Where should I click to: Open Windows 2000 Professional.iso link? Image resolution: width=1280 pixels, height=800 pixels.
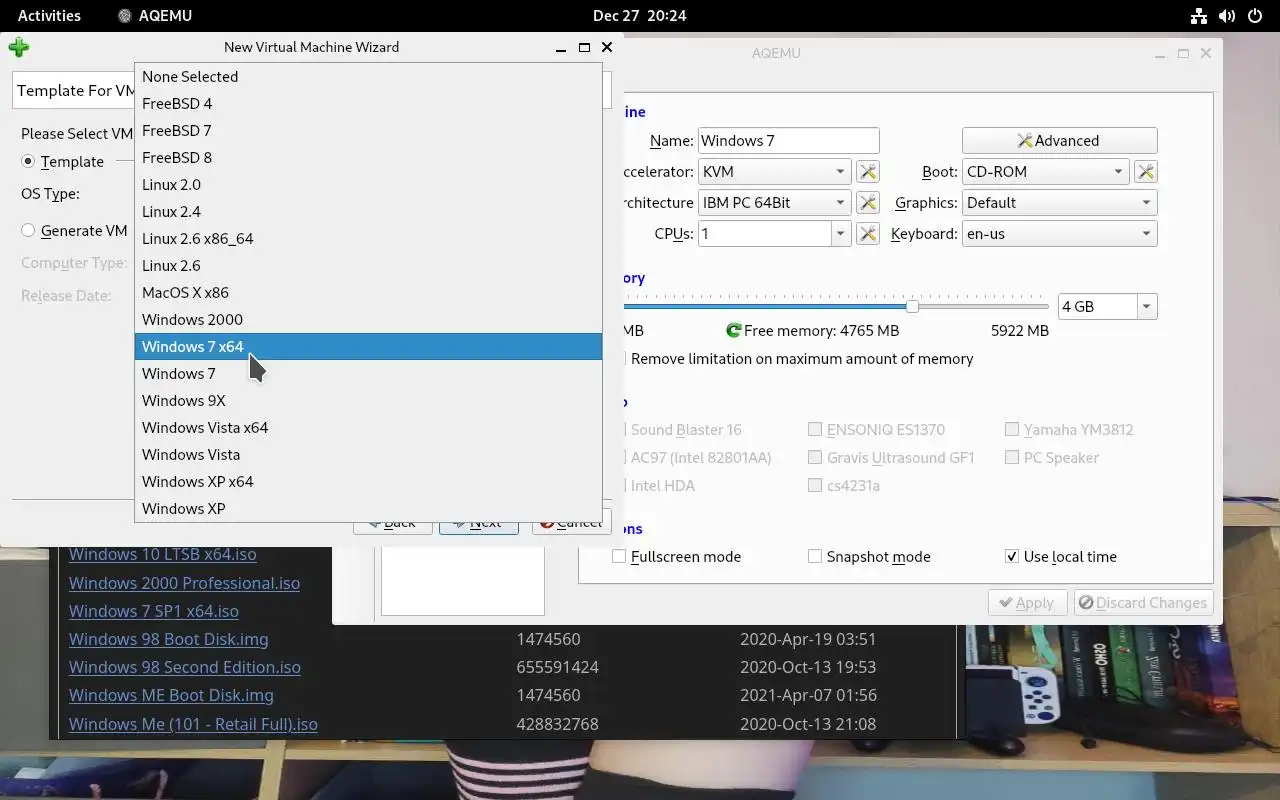click(x=184, y=583)
